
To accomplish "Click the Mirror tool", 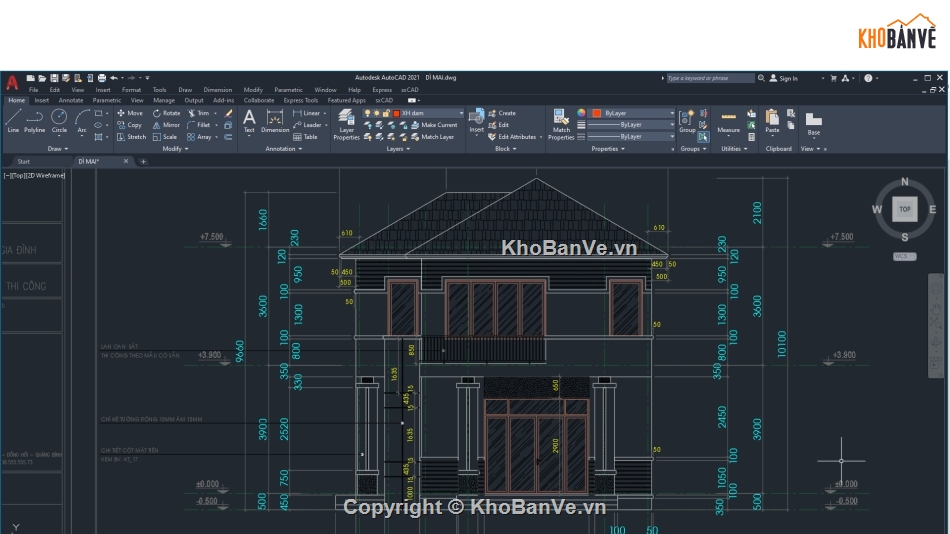I will [x=166, y=125].
